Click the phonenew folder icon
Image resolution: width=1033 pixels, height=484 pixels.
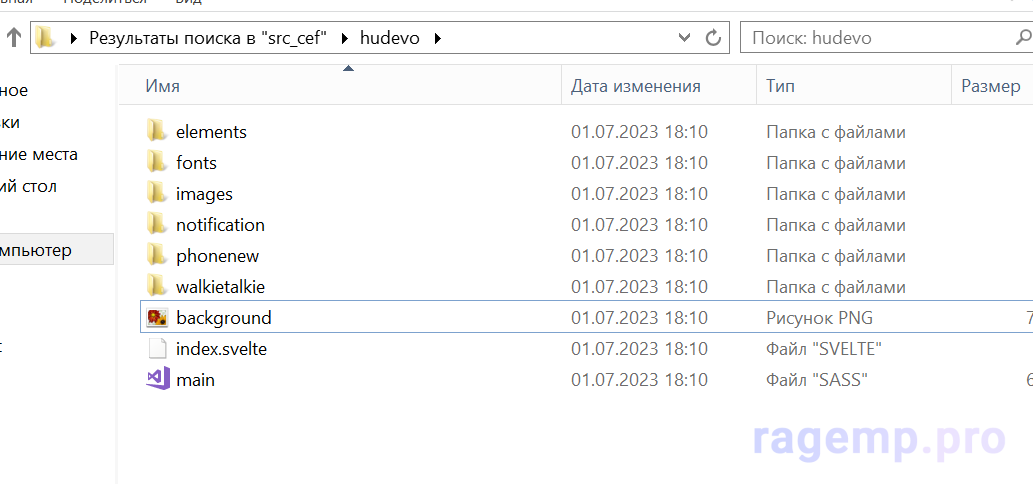pyautogui.click(x=156, y=255)
